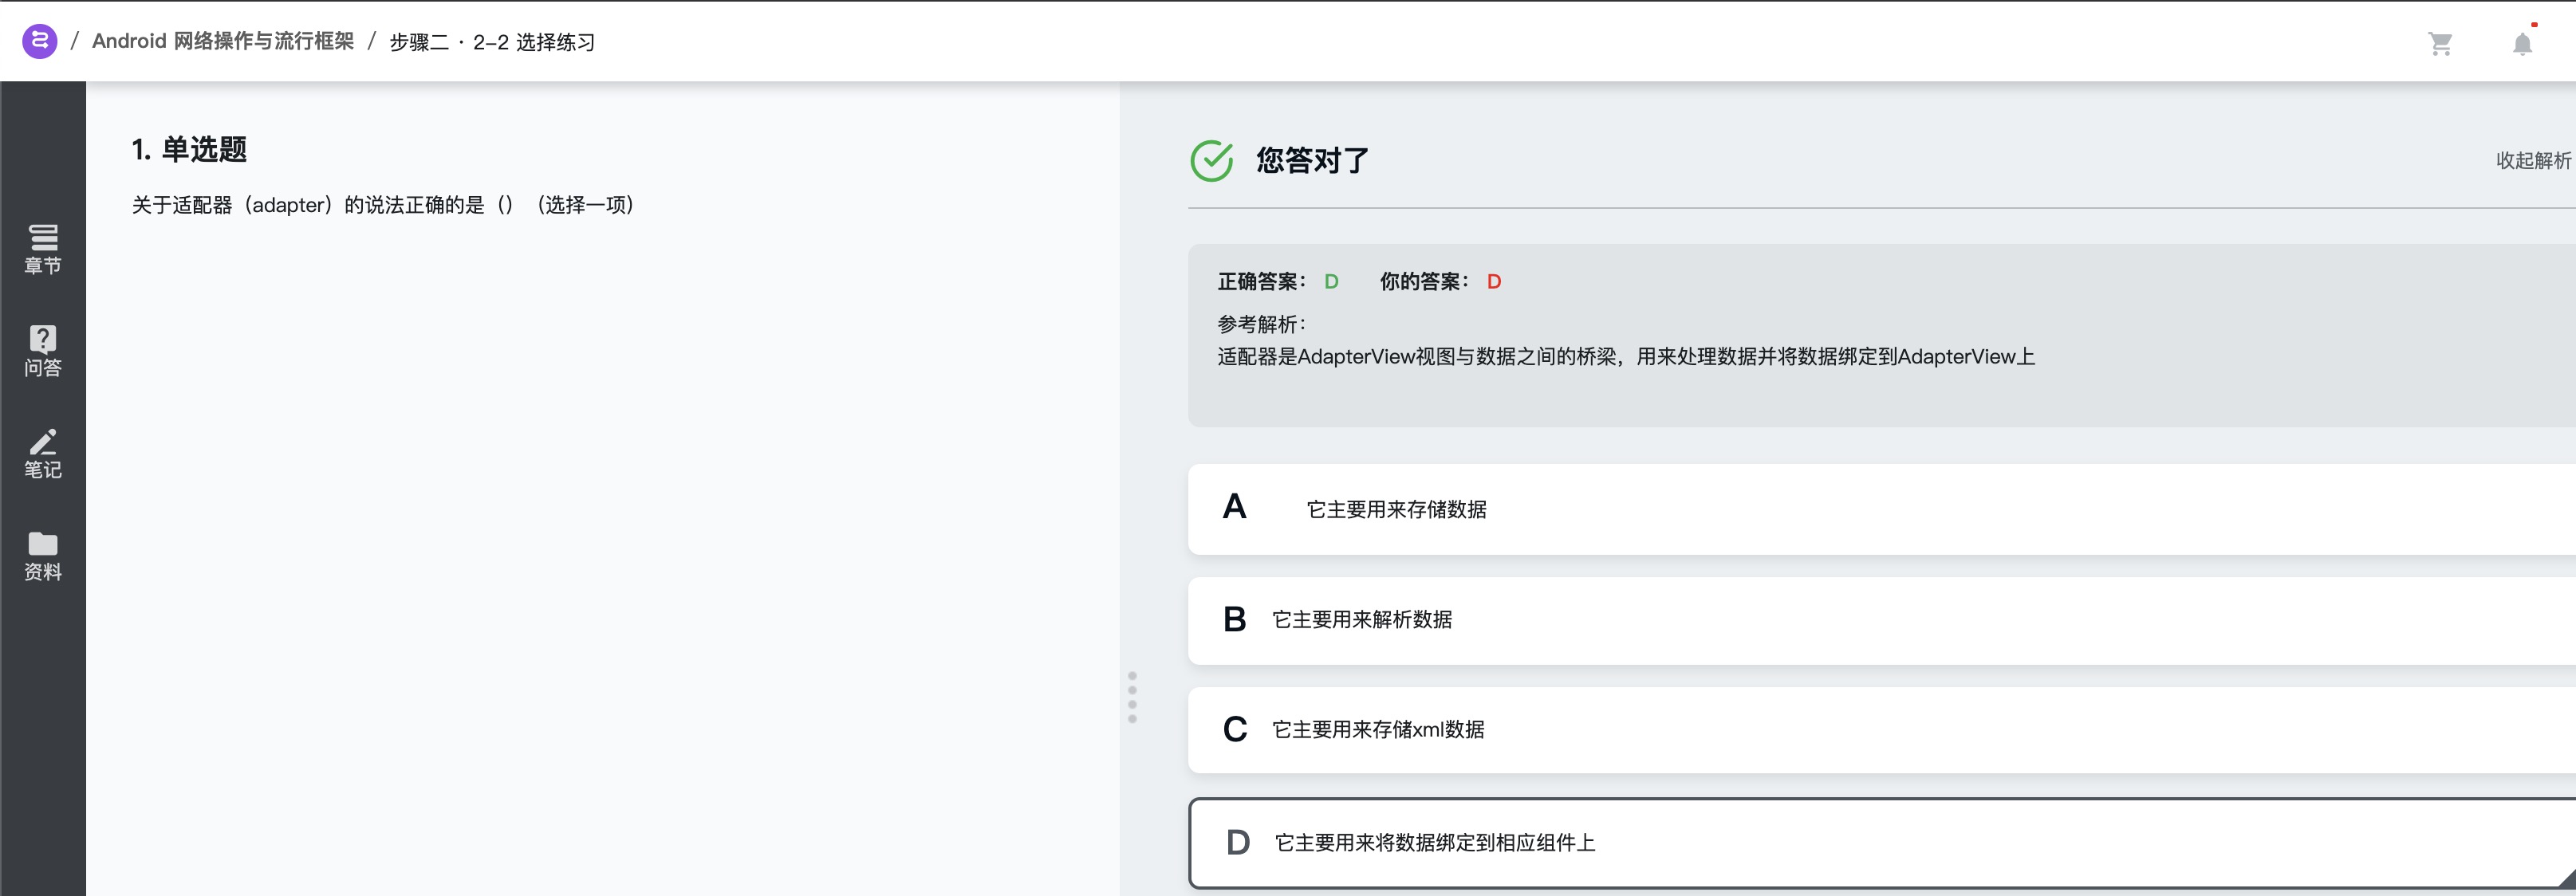Image resolution: width=2576 pixels, height=896 pixels.
Task: Click the 正确答案 label
Action: [x=1261, y=282]
